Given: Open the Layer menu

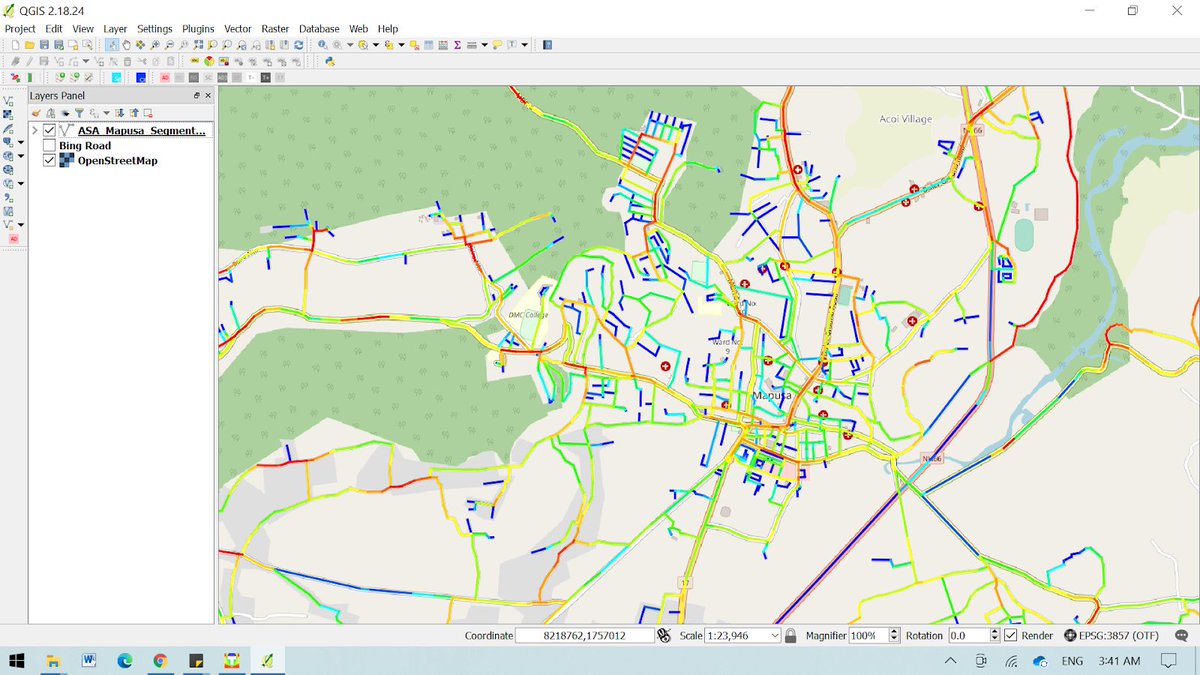Looking at the screenshot, I should pyautogui.click(x=115, y=29).
